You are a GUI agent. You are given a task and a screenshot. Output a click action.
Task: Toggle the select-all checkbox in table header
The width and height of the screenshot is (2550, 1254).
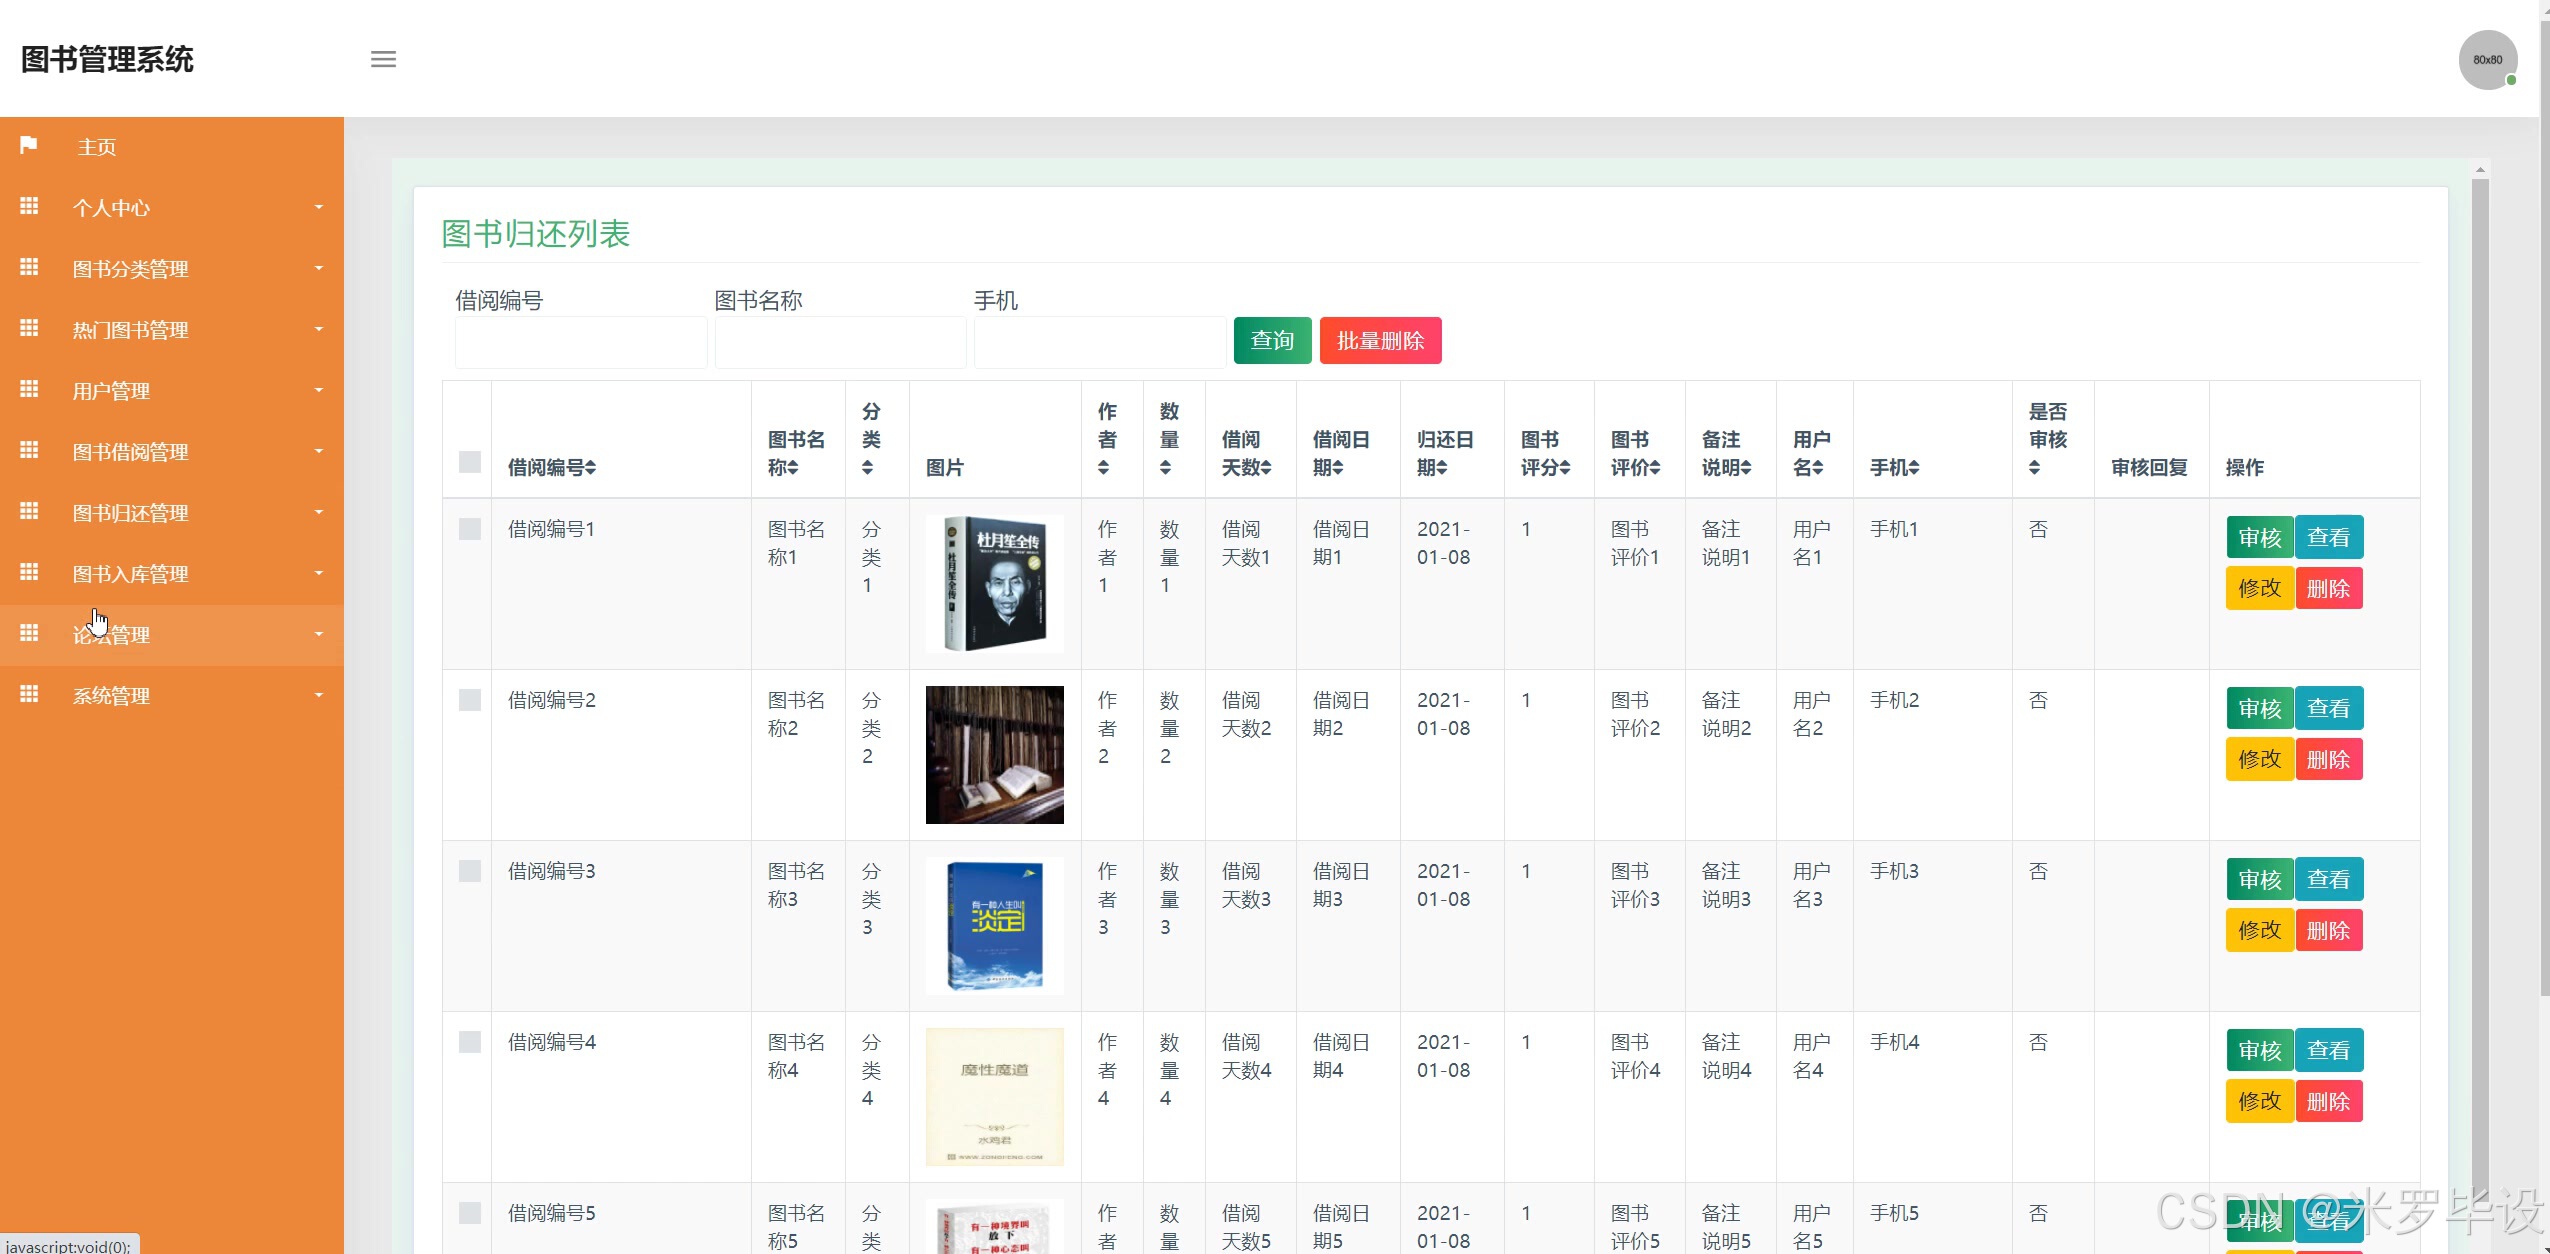point(469,462)
